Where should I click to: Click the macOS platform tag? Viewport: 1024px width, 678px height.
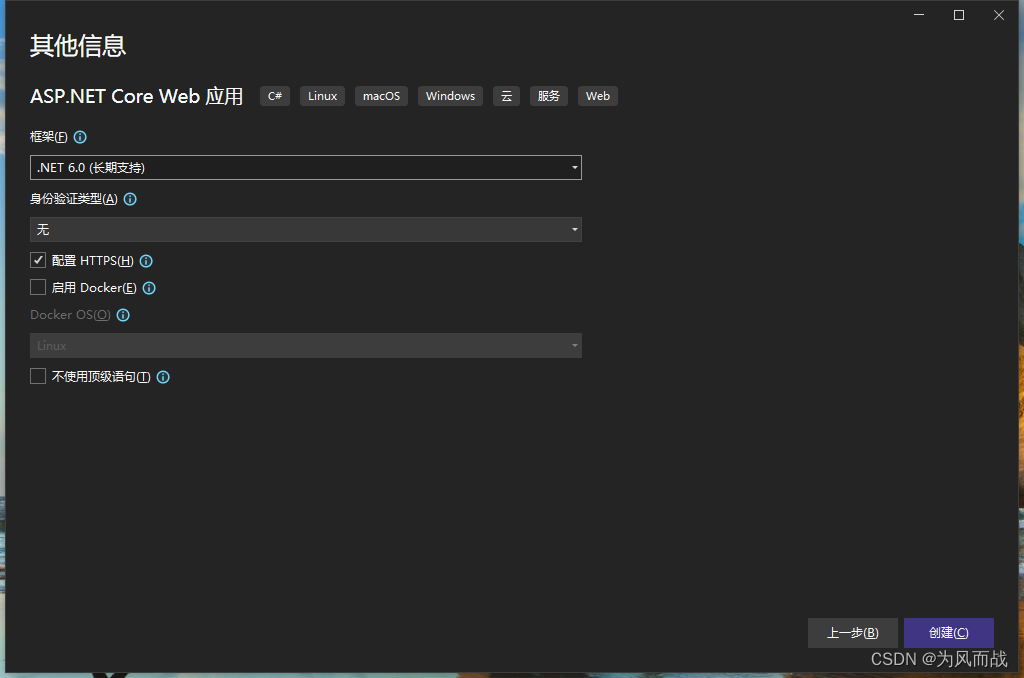tap(381, 96)
